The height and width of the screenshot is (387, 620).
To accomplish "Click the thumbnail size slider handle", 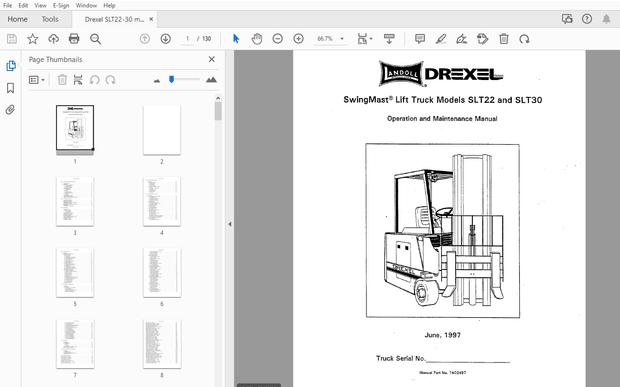I will point(171,79).
